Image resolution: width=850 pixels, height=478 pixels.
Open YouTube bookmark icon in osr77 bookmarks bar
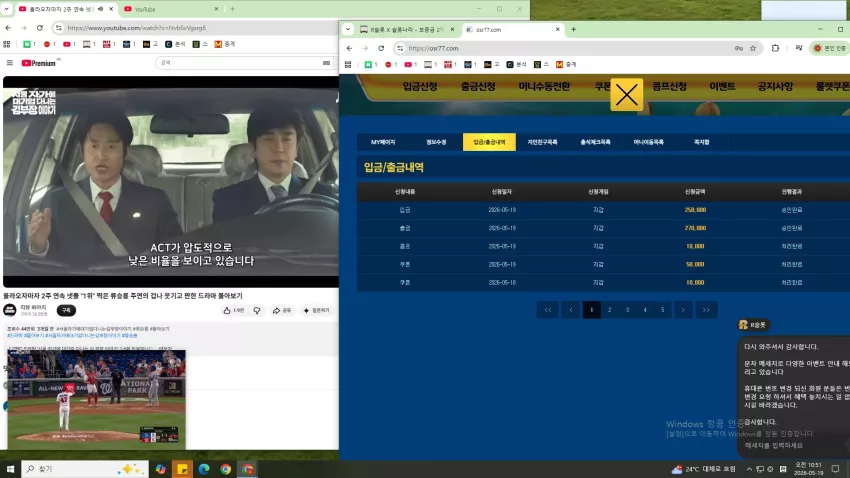(x=408, y=64)
